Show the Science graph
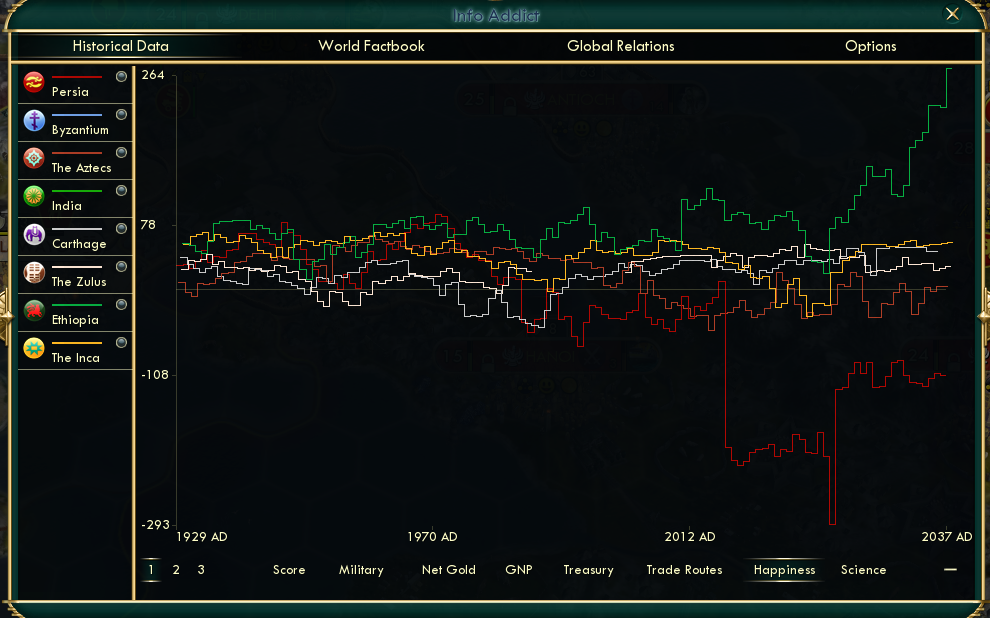Viewport: 990px width, 618px height. 864,570
